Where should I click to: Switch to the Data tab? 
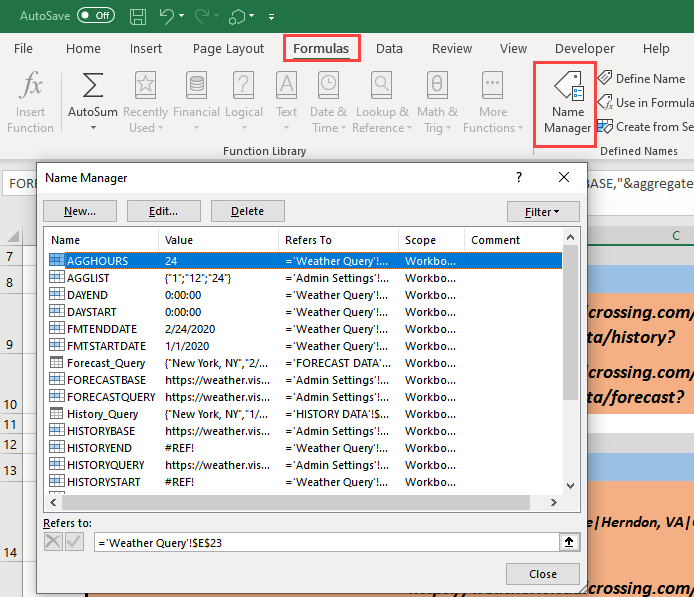coord(389,48)
